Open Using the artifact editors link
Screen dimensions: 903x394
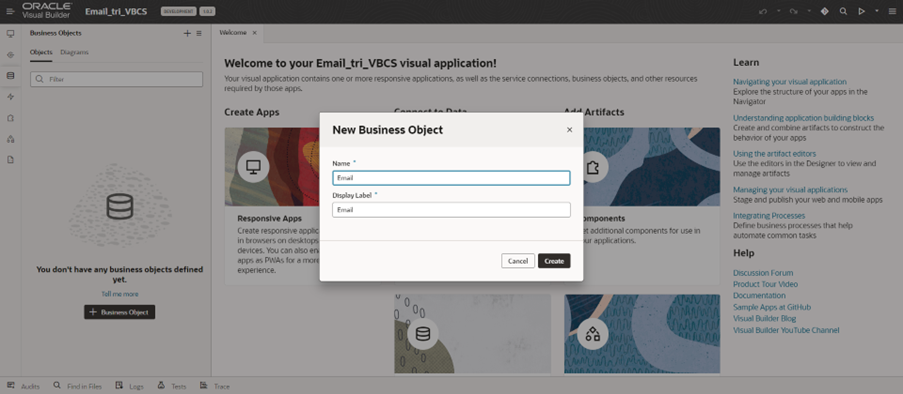click(x=775, y=154)
